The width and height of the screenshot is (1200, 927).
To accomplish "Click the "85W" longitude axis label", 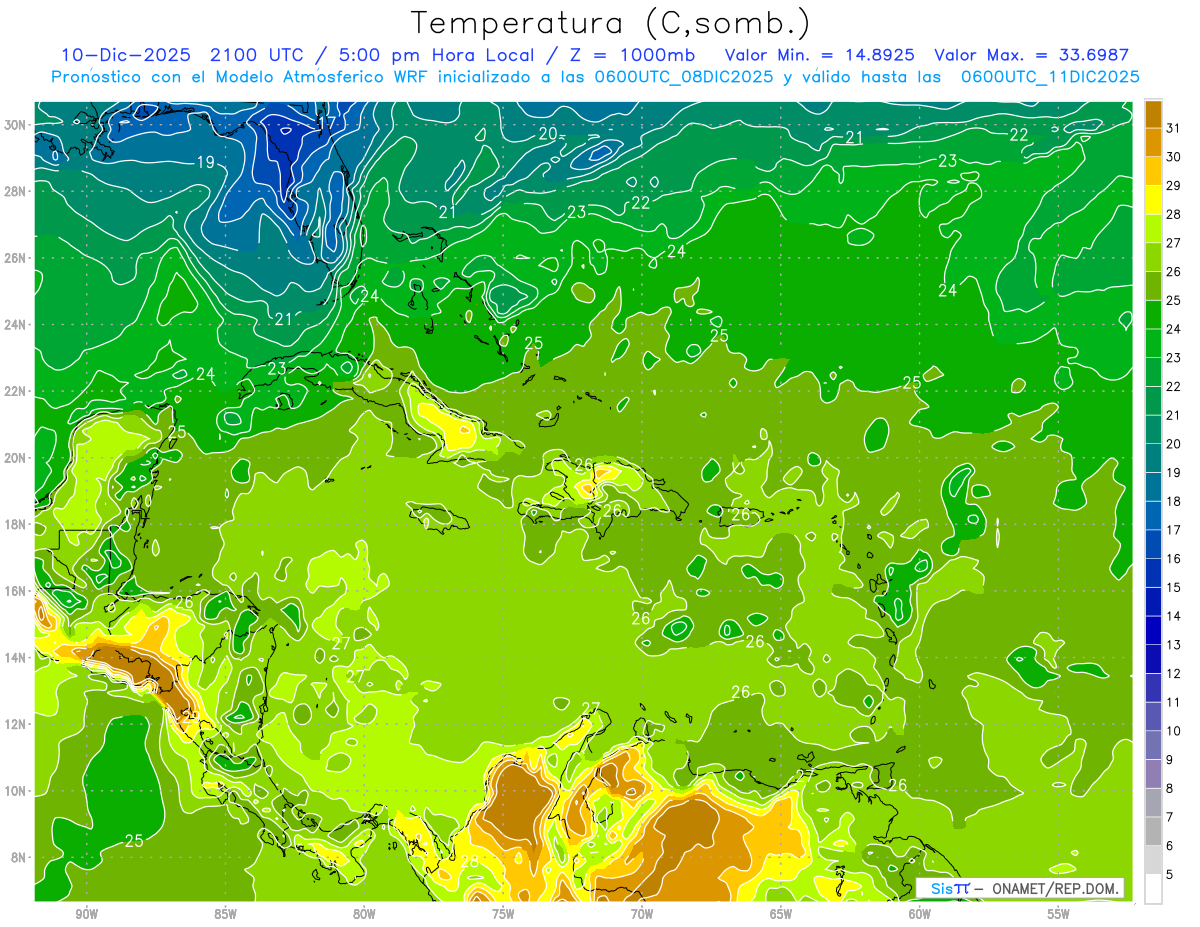I will 225,914.
